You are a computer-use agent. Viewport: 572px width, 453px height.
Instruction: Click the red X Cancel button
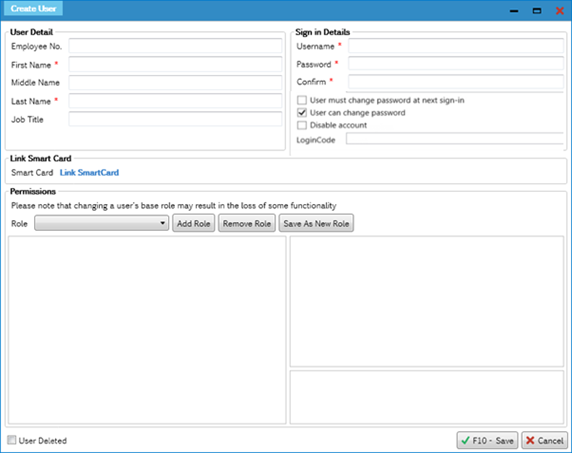click(545, 441)
